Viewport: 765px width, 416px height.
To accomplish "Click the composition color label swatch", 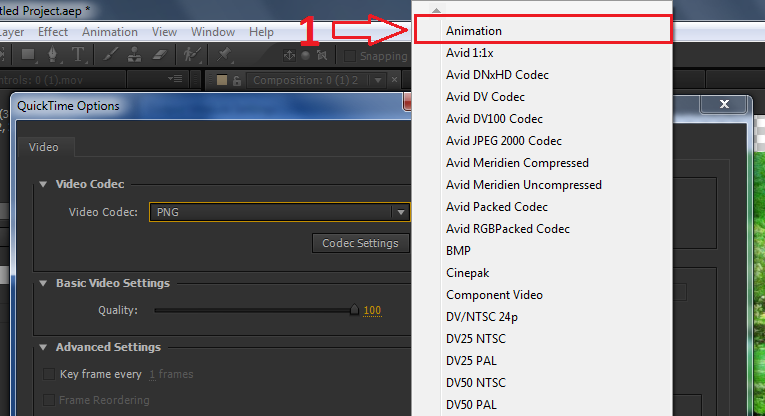I will pyautogui.click(x=222, y=80).
